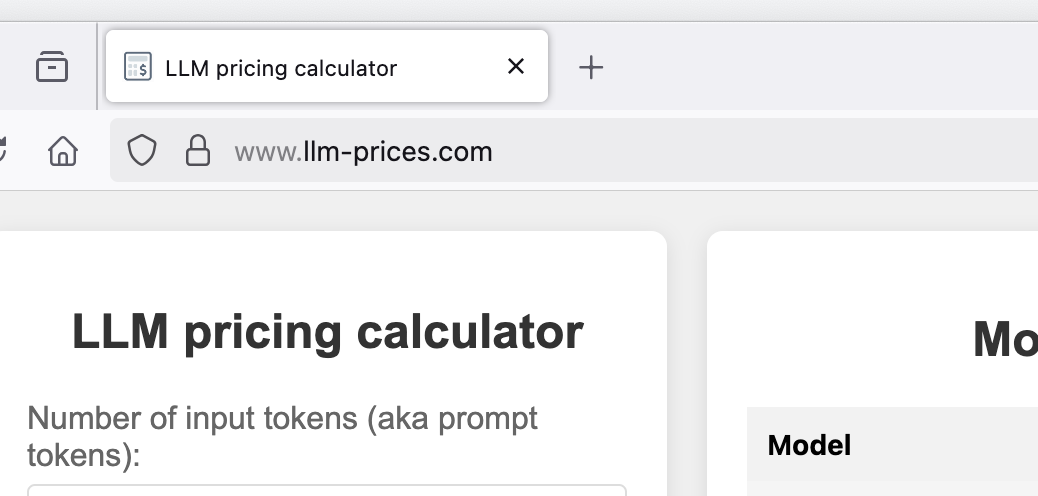This screenshot has height=496, width=1038.
Task: Close the LLM pricing calculator tab
Action: click(516, 66)
